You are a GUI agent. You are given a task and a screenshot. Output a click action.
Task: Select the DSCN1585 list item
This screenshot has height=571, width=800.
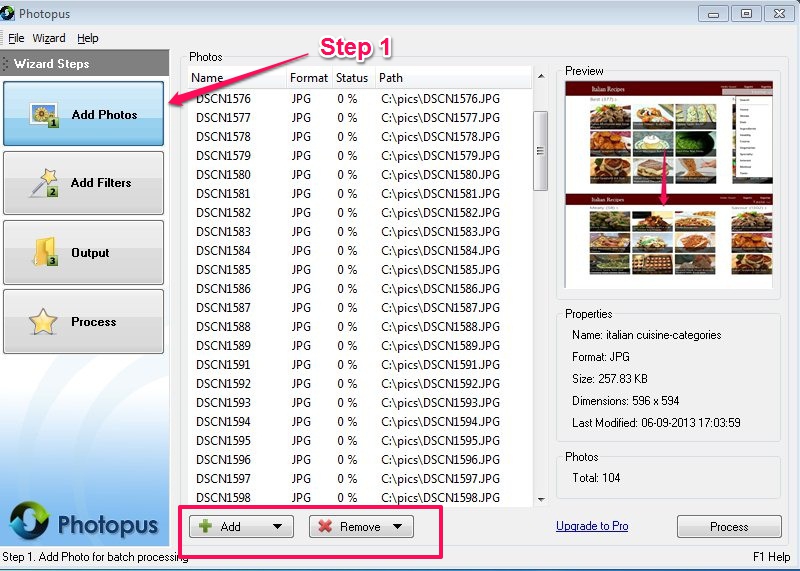click(360, 269)
